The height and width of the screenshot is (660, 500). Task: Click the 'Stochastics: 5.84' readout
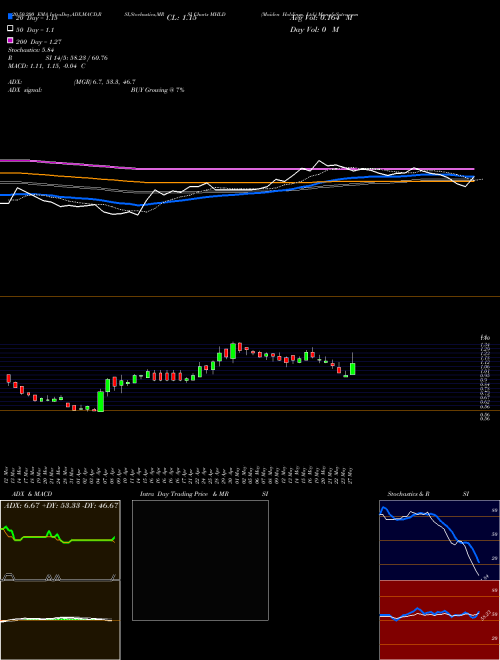click(30, 50)
